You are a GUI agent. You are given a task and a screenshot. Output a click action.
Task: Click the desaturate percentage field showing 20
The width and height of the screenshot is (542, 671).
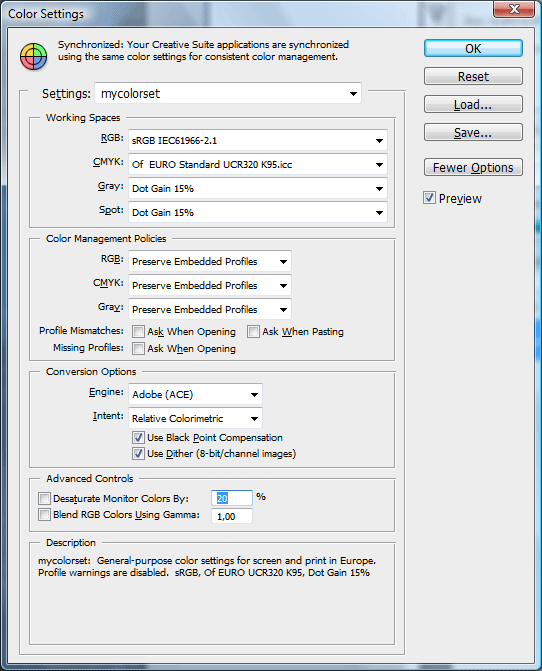pyautogui.click(x=232, y=498)
